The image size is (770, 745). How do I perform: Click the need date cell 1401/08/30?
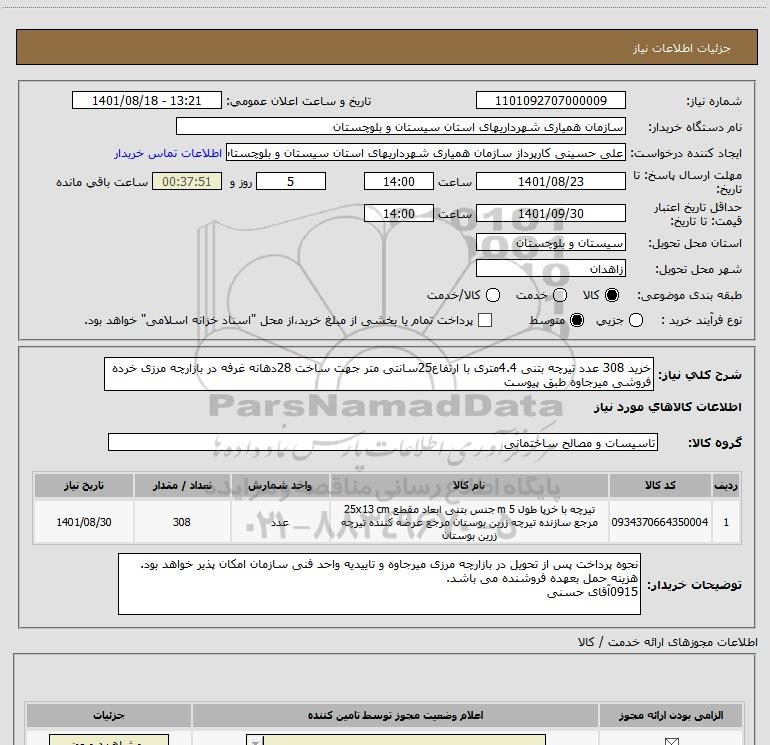point(83,522)
